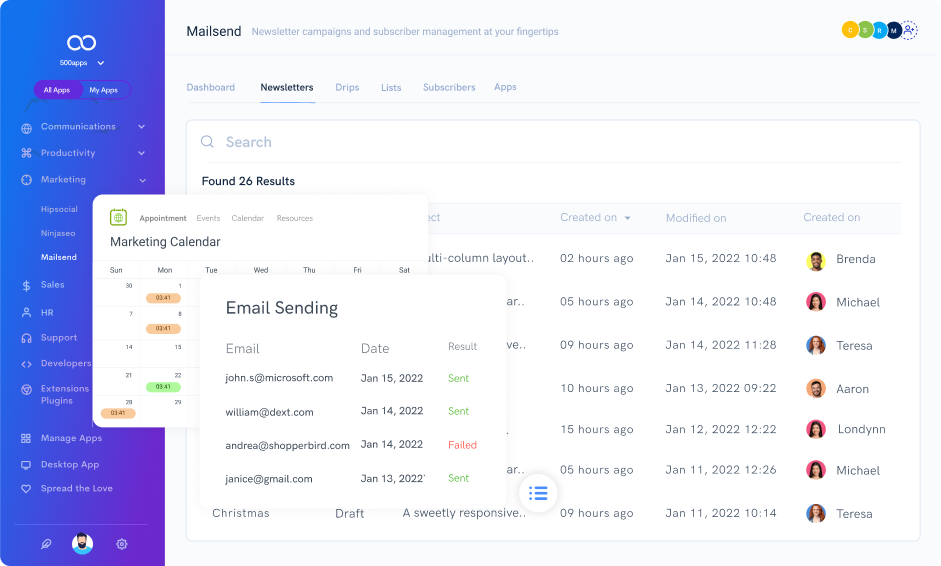Viewport: 941px width, 566px height.
Task: Open user profile avatar in sidebar
Action: coord(83,544)
